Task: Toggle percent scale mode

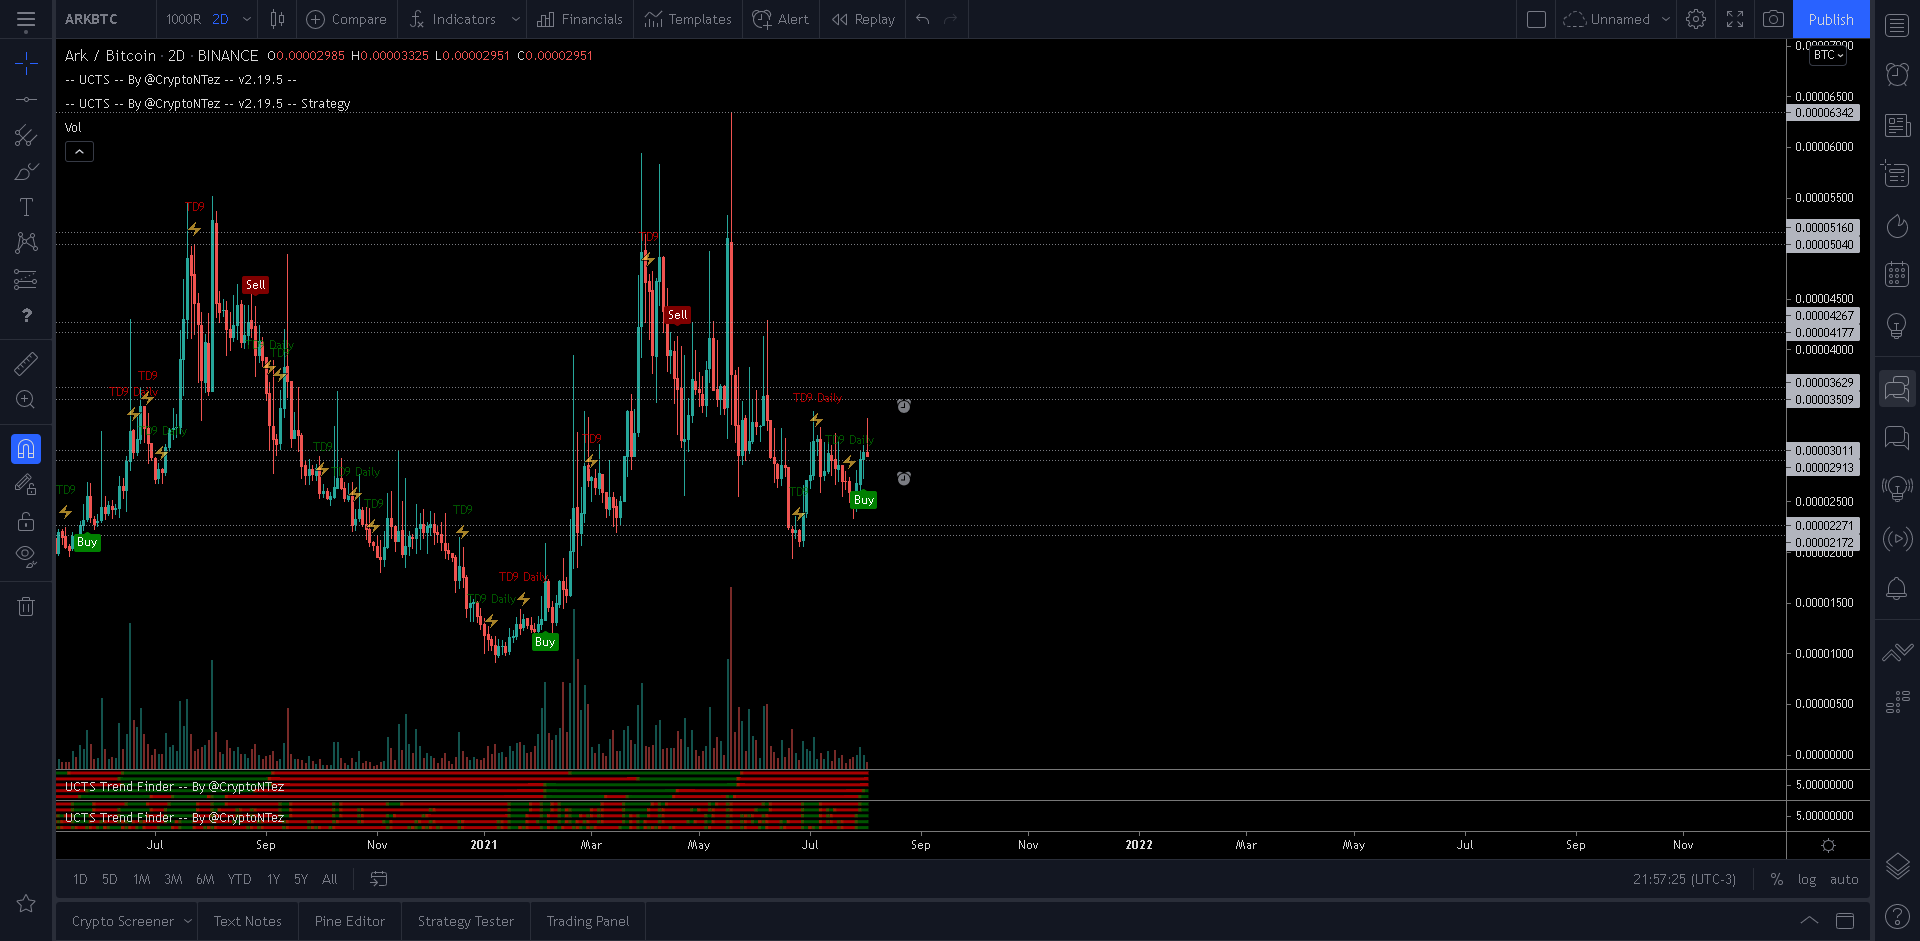Action: pyautogui.click(x=1776, y=879)
